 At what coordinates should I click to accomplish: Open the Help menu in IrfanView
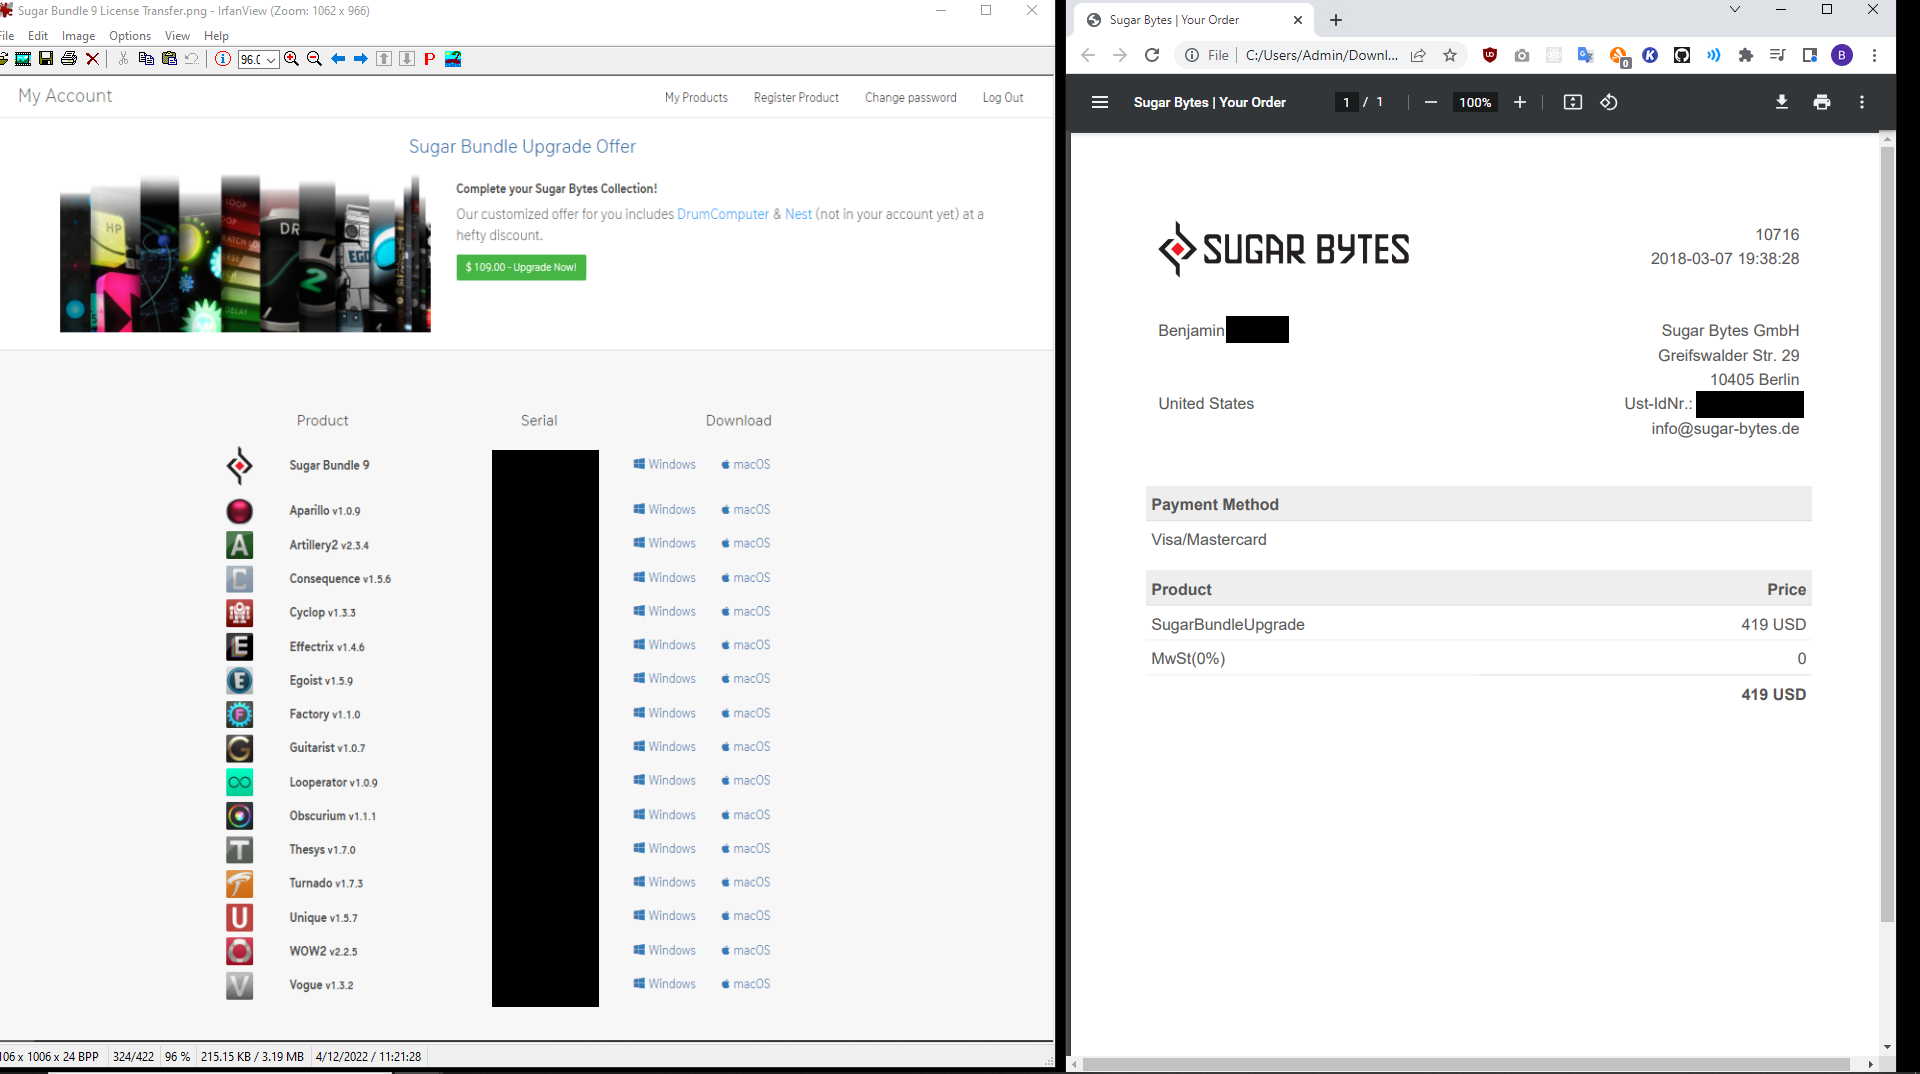pos(216,35)
